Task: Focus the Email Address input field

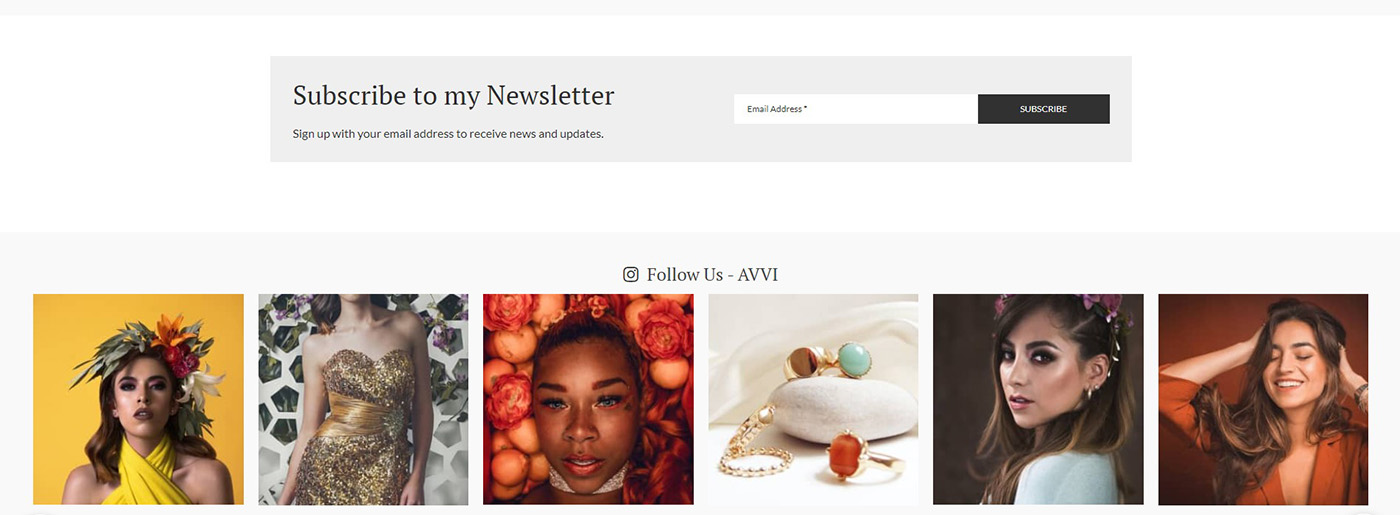Action: [856, 109]
